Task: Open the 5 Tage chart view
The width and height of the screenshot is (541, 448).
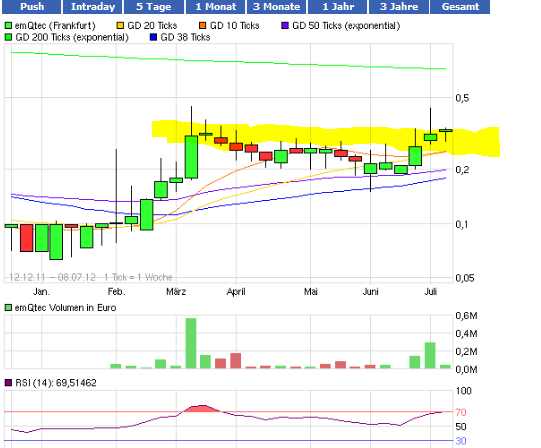Action: pos(154,7)
